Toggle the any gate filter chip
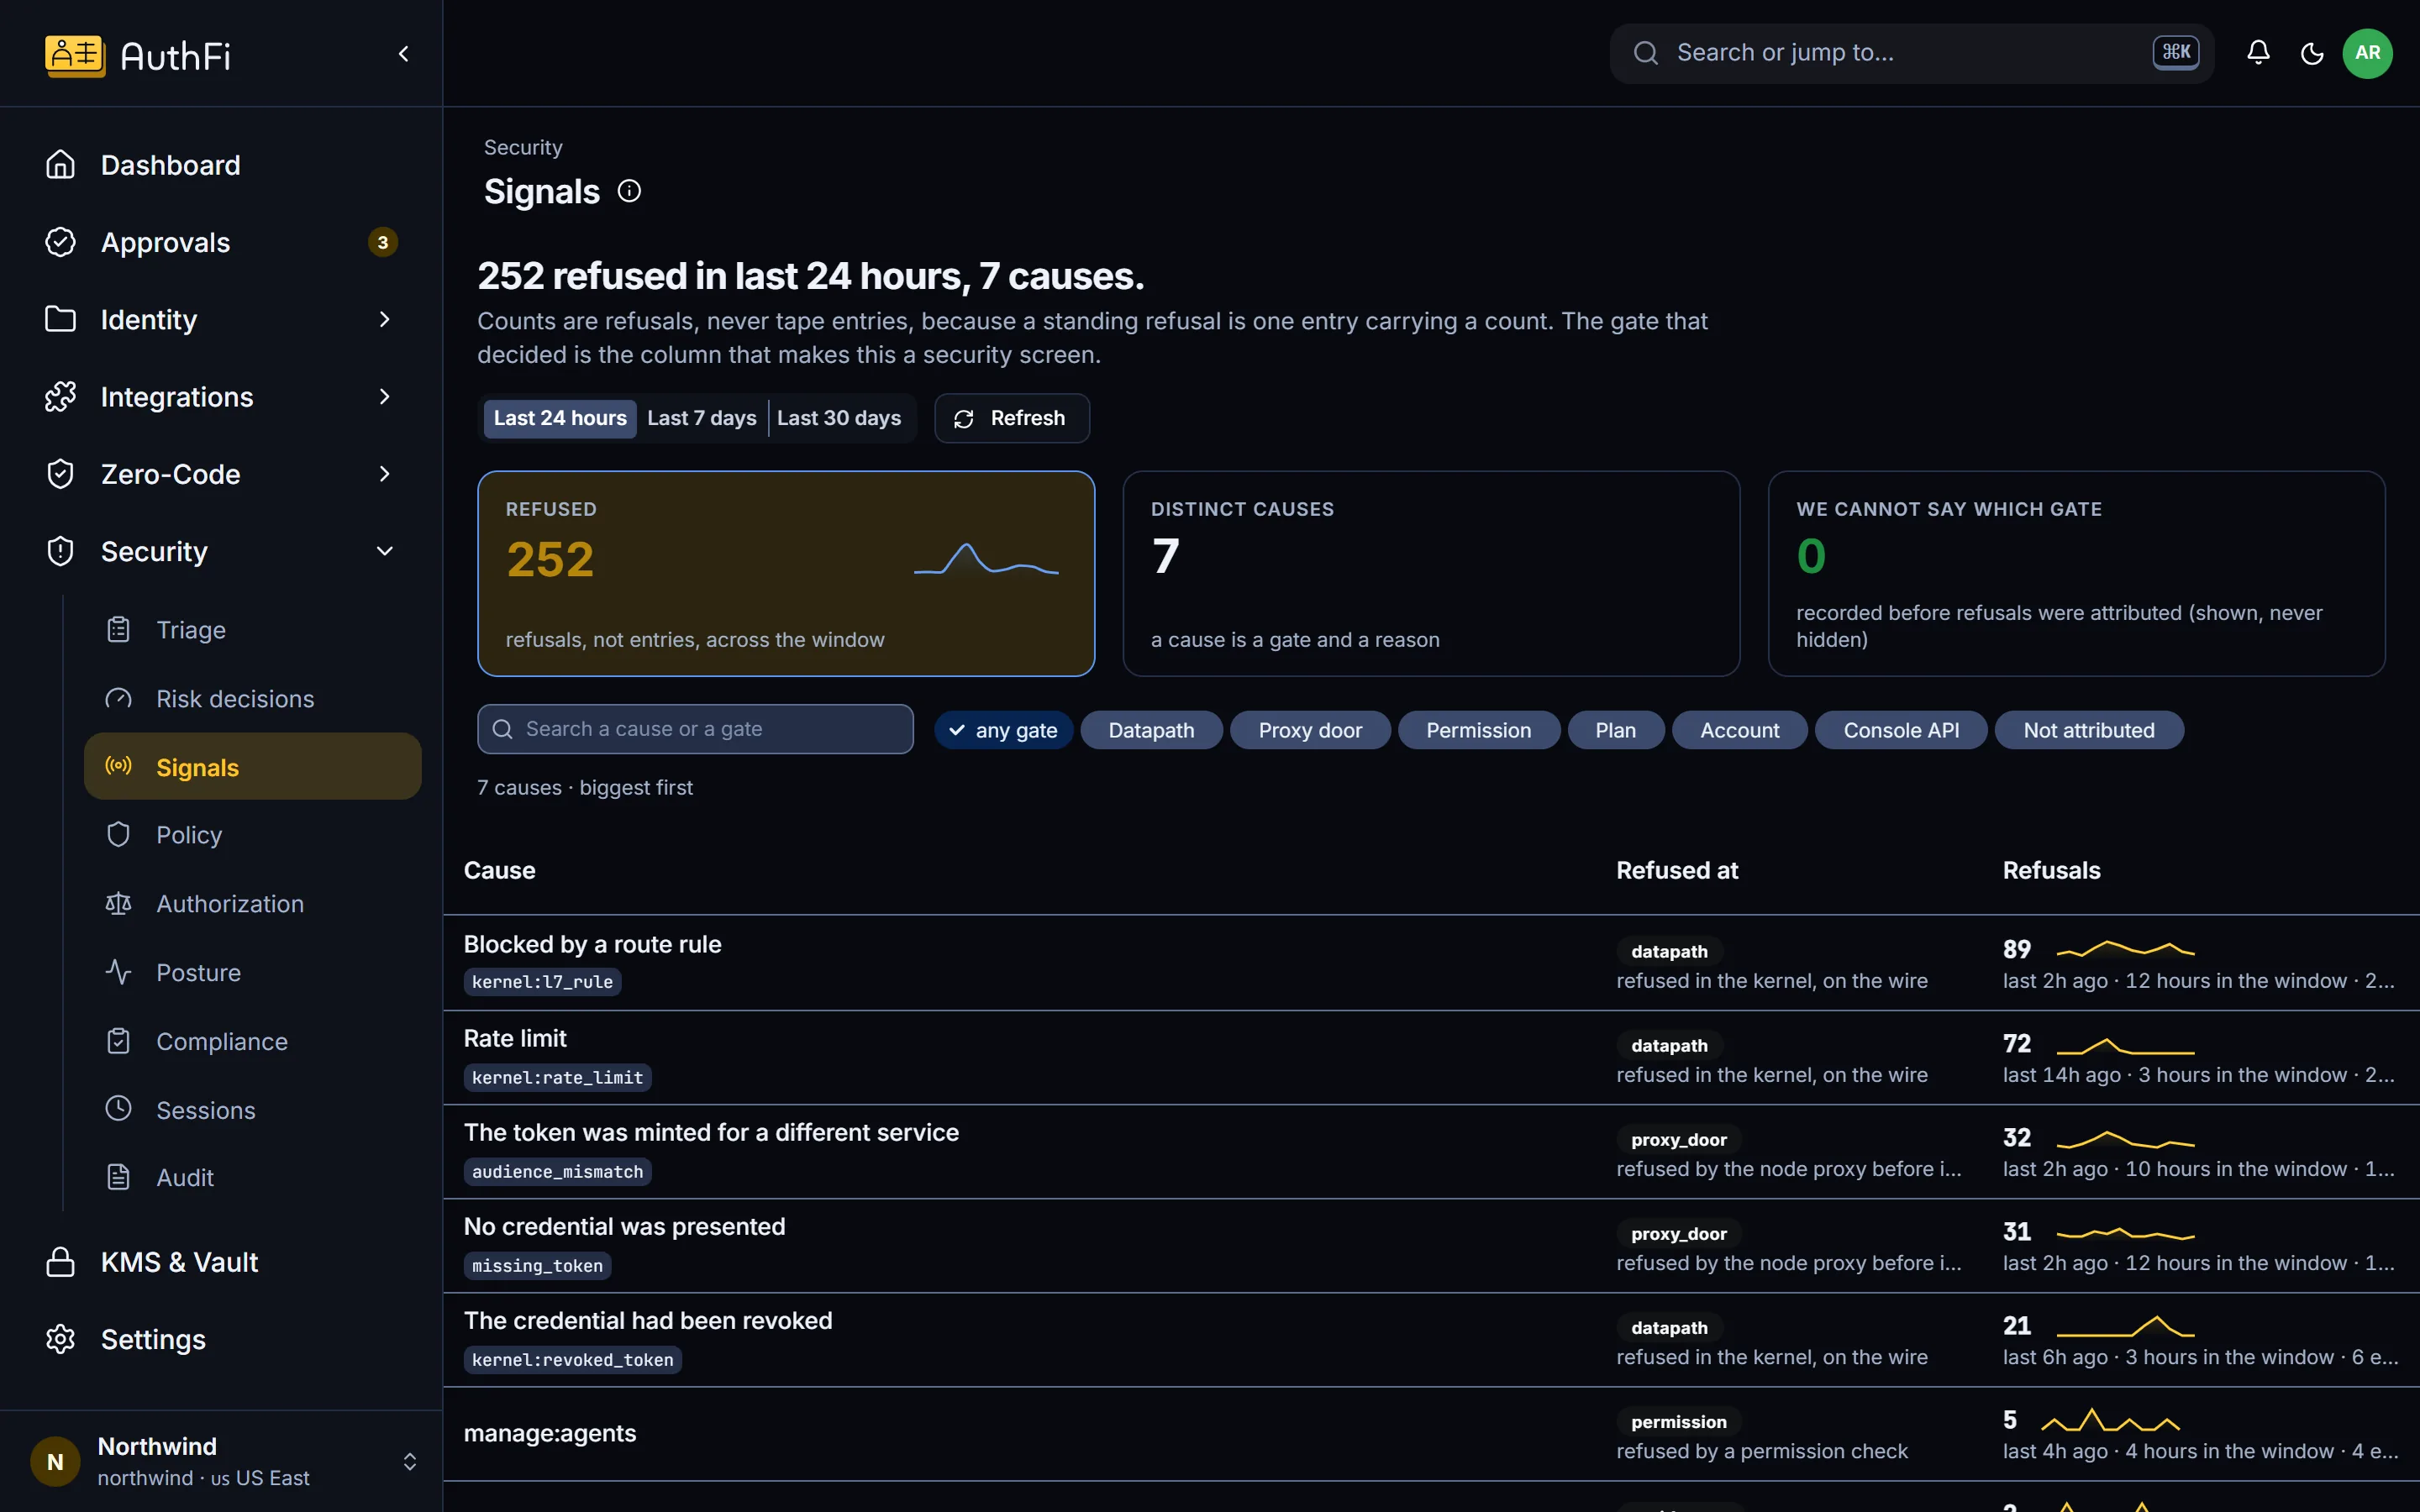This screenshot has height=1512, width=2420. click(1003, 730)
